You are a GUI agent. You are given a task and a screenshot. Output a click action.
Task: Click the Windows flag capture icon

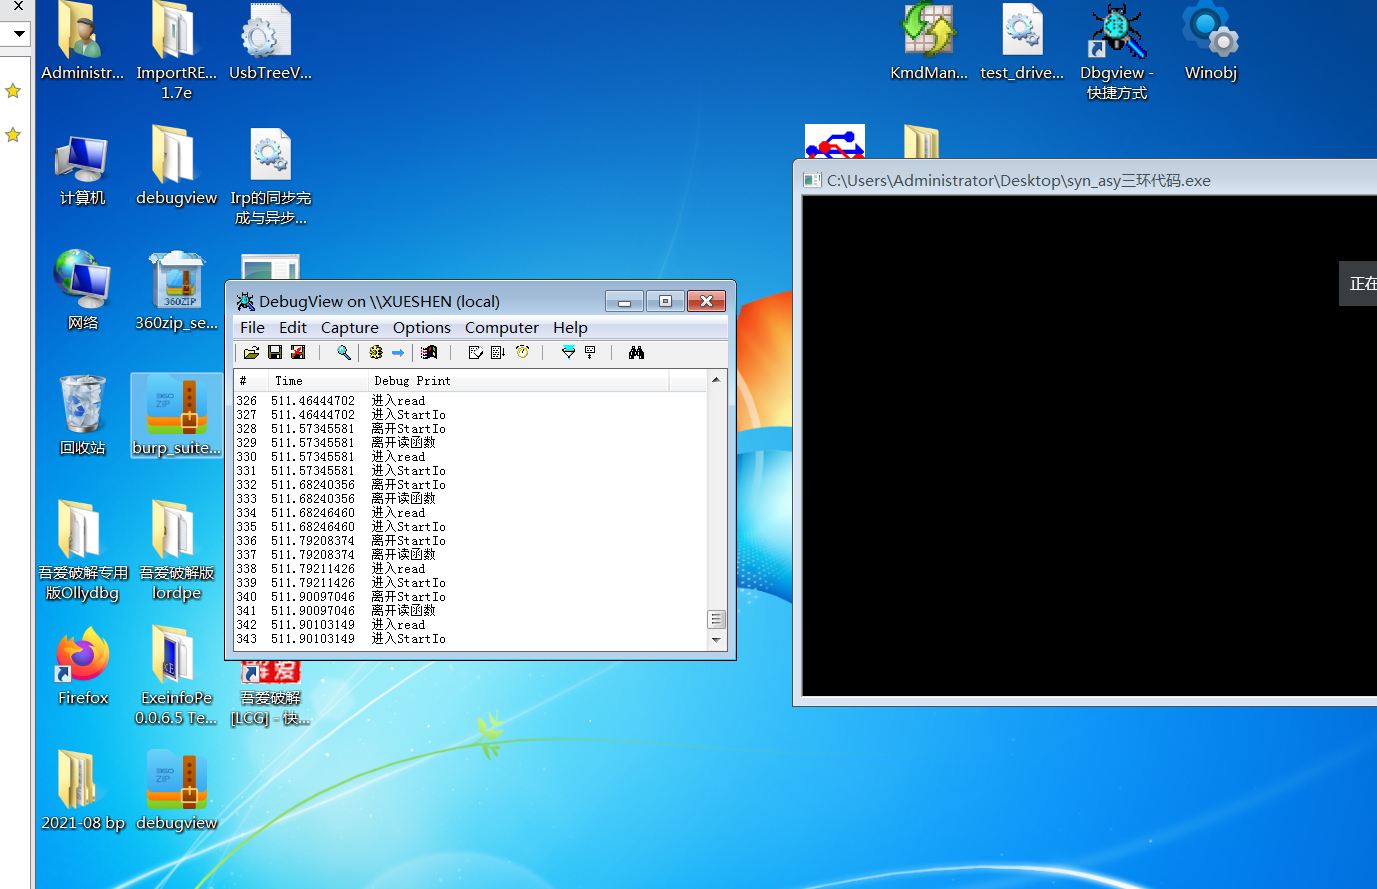point(429,353)
